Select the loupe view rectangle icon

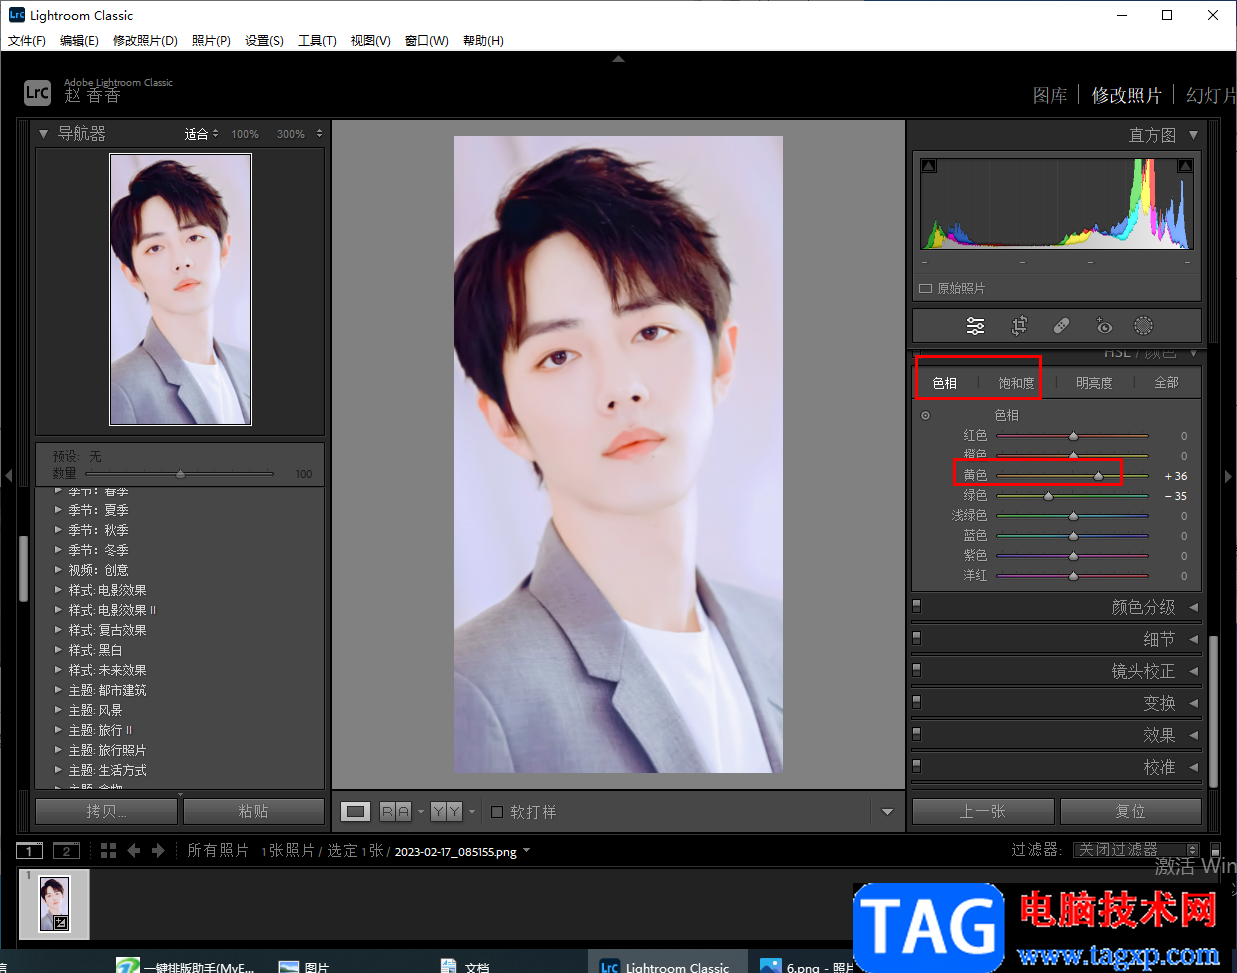pyautogui.click(x=355, y=812)
